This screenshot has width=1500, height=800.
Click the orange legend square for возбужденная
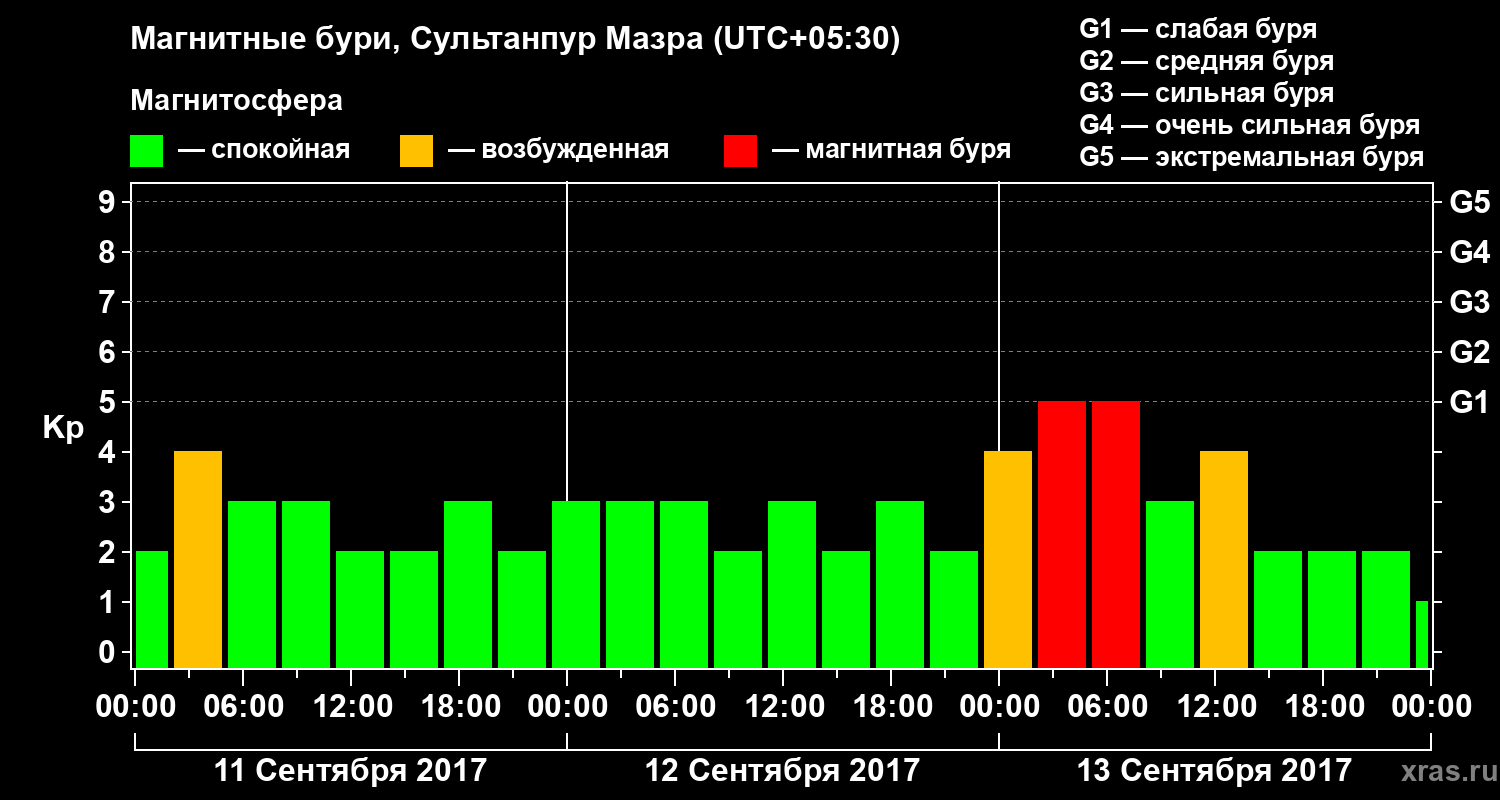point(416,151)
